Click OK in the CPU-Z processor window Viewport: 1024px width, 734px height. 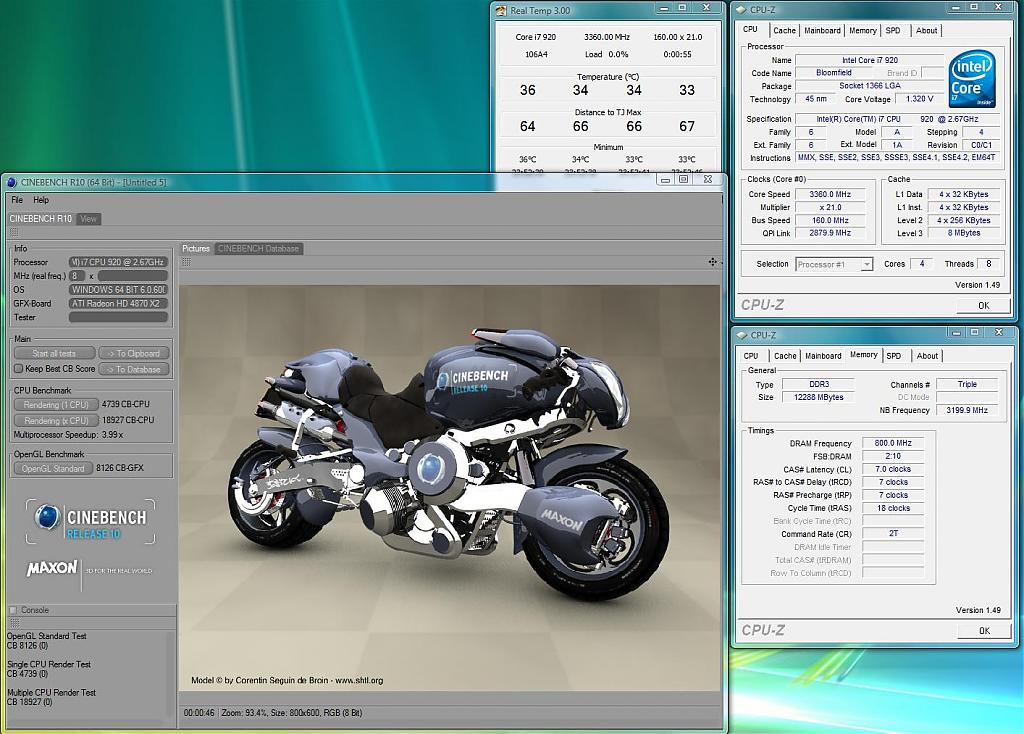point(984,306)
